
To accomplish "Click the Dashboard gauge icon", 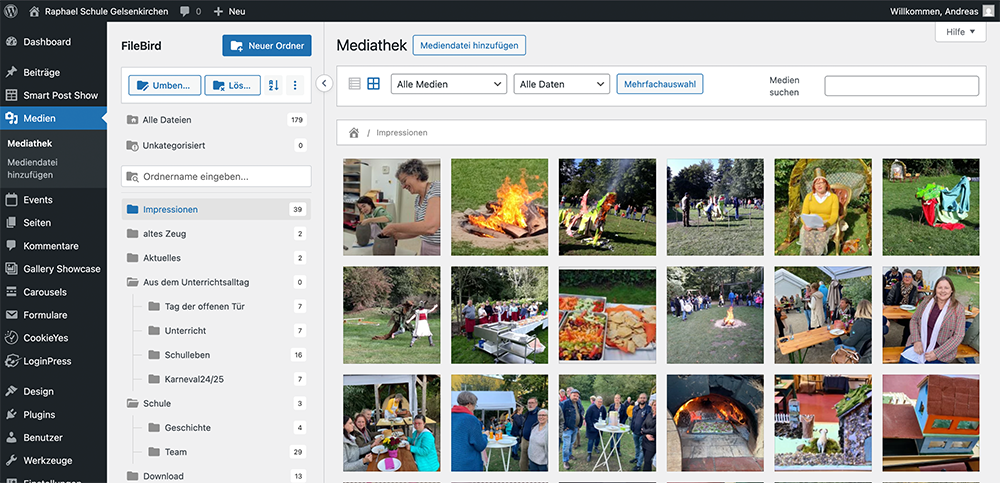I will pos(11,41).
